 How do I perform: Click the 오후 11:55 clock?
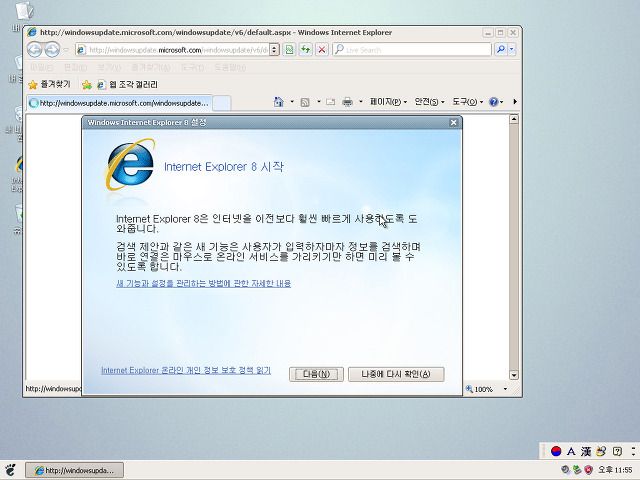pos(615,470)
